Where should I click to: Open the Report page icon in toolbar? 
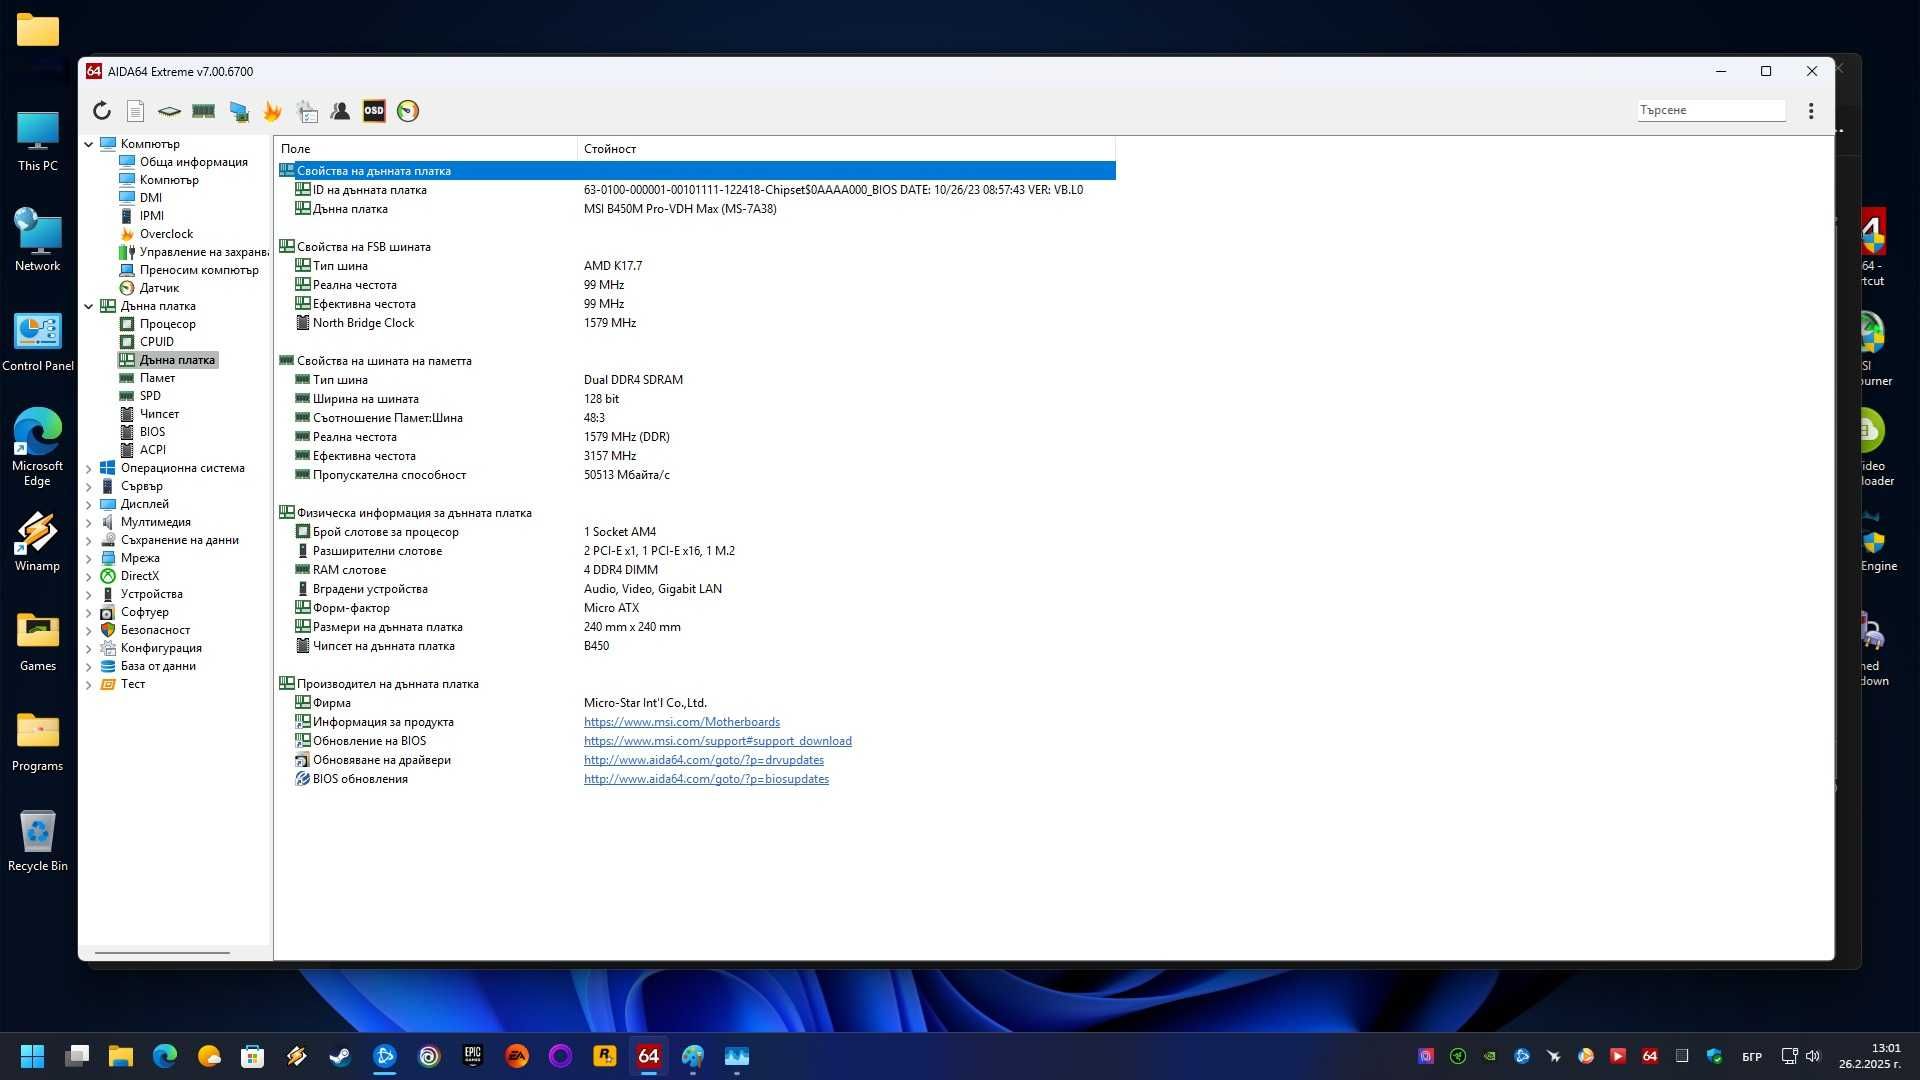point(136,111)
